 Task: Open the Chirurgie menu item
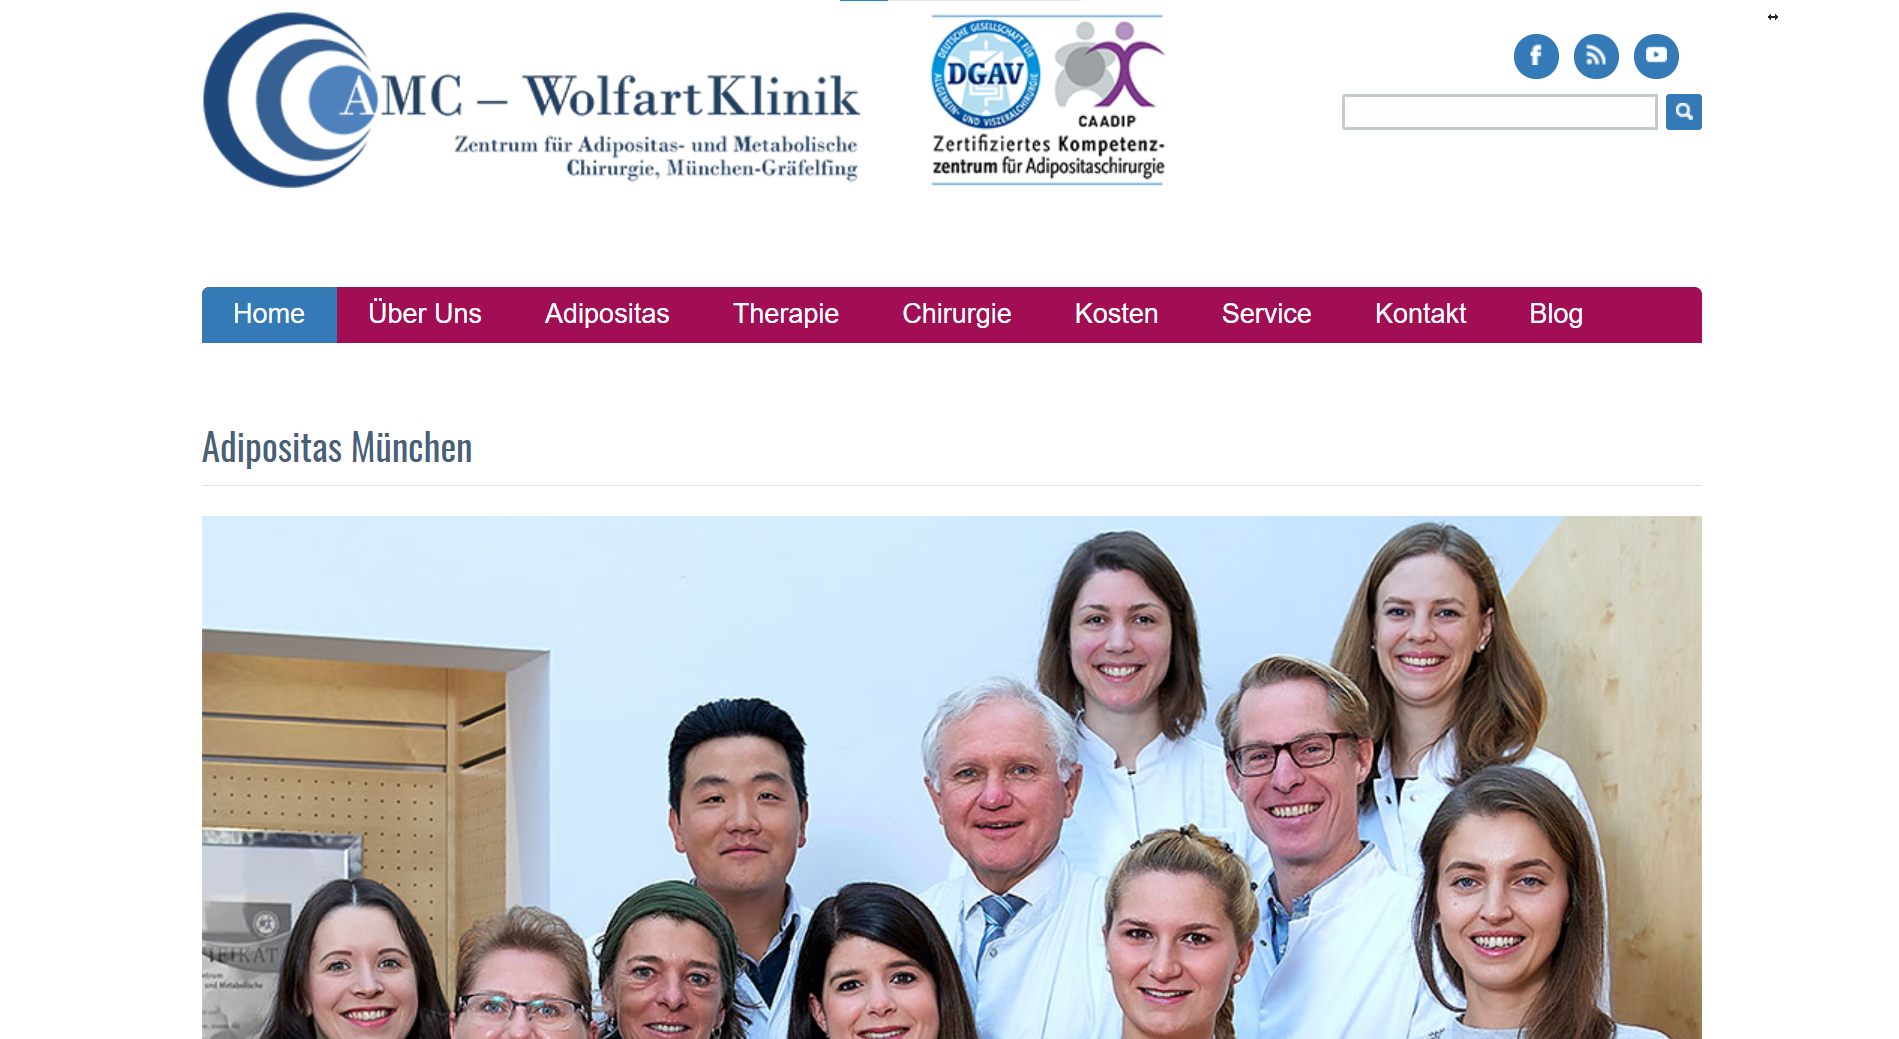pyautogui.click(x=957, y=314)
